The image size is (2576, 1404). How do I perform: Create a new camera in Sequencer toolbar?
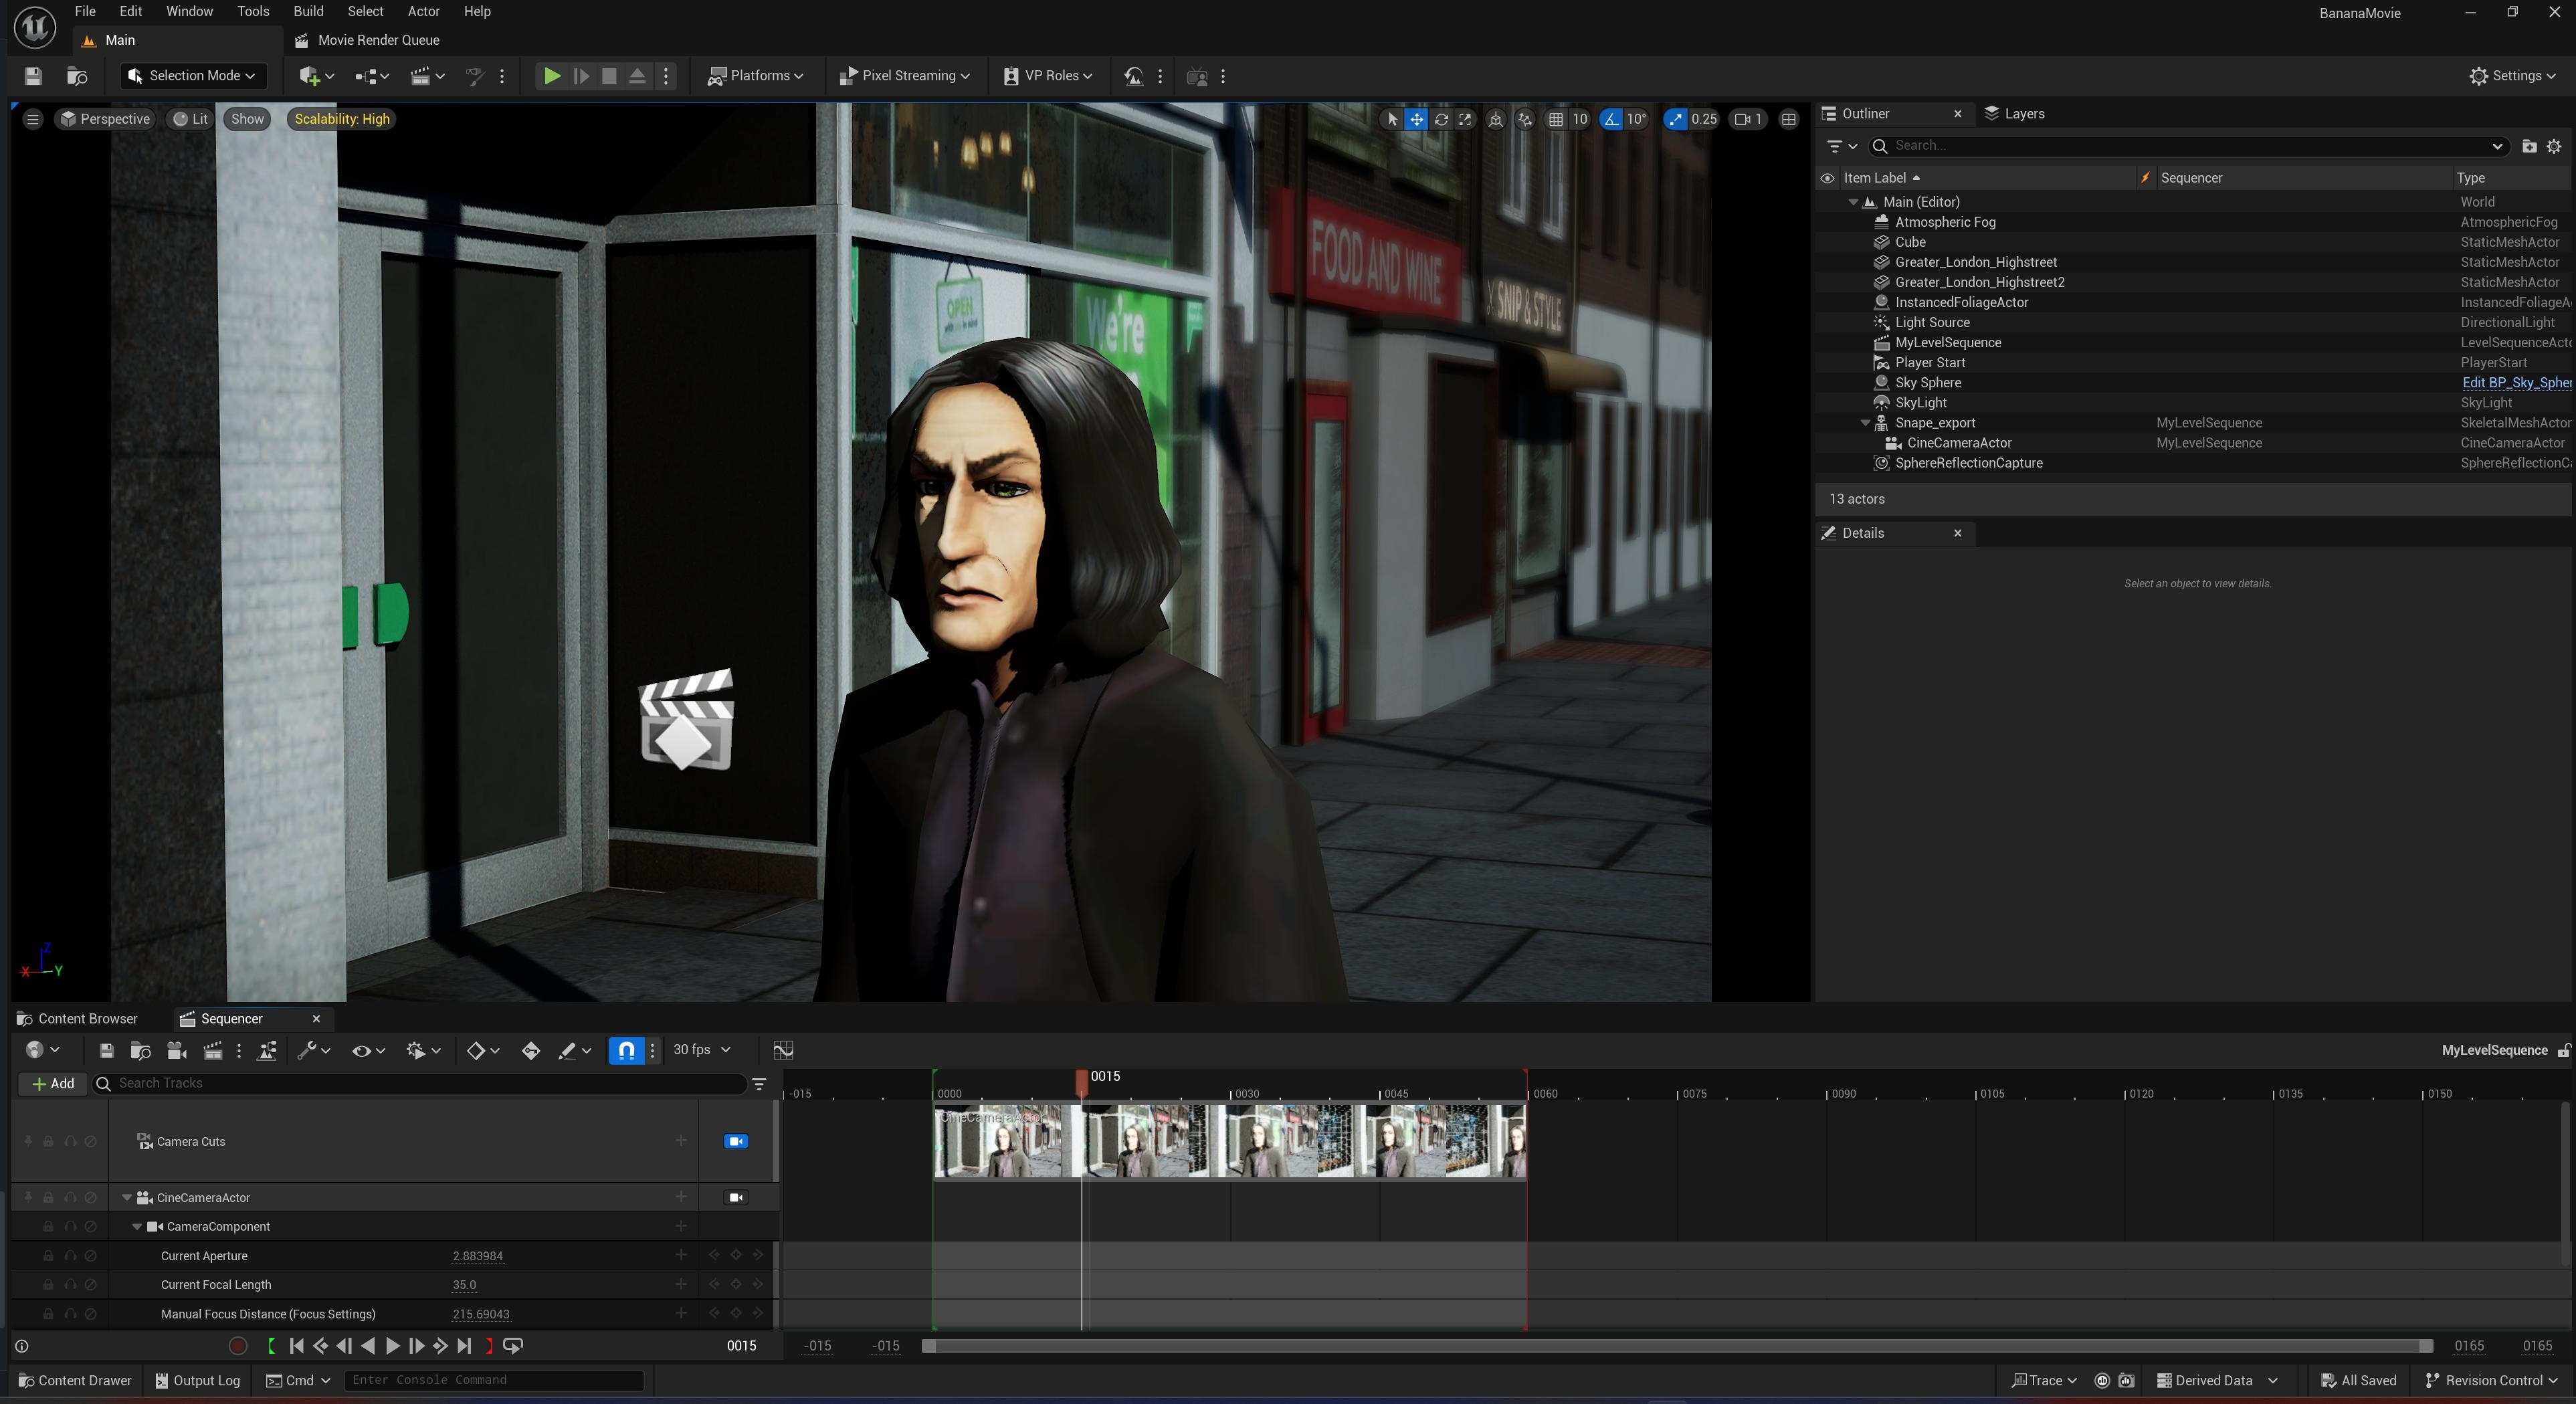click(176, 1050)
